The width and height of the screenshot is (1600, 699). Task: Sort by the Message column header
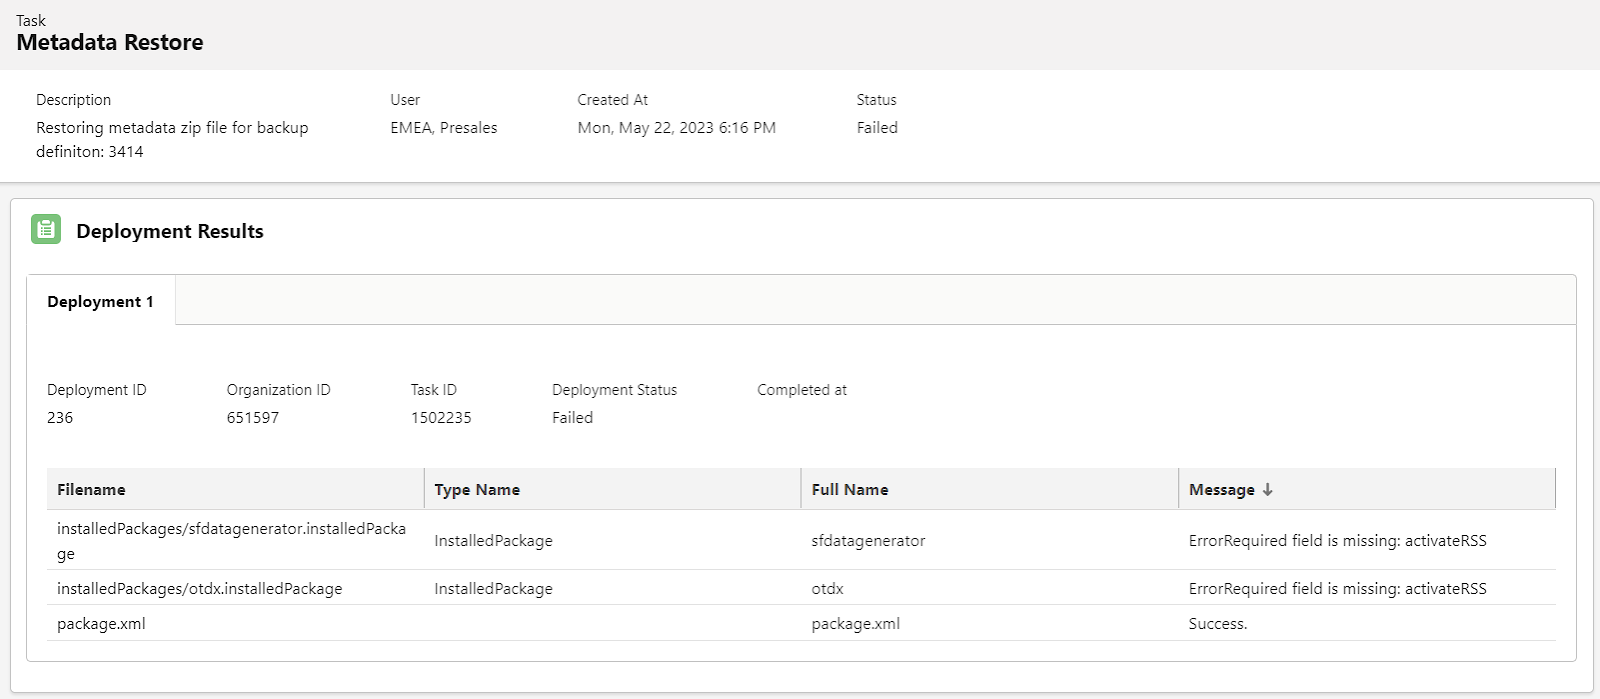[x=1221, y=490]
